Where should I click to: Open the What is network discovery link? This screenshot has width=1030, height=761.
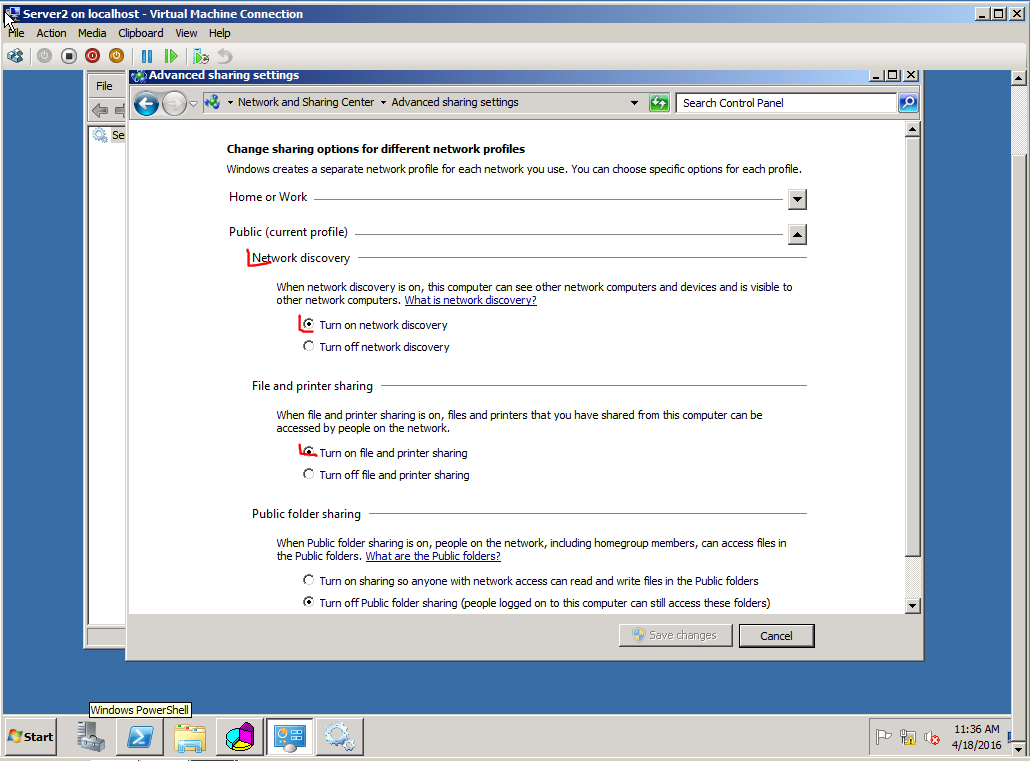pyautogui.click(x=470, y=300)
